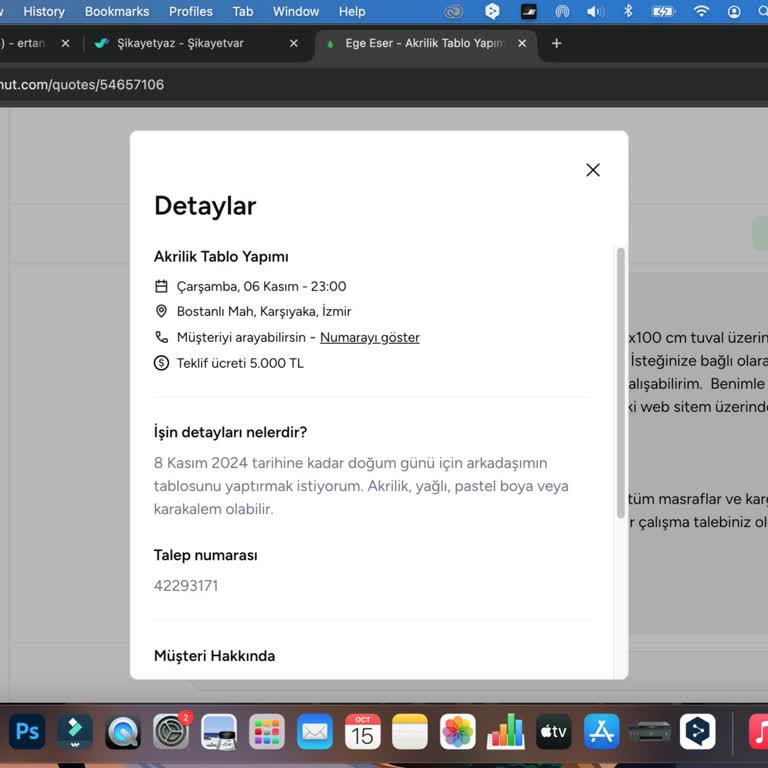Open the Calendar app in the dock

point(362,732)
